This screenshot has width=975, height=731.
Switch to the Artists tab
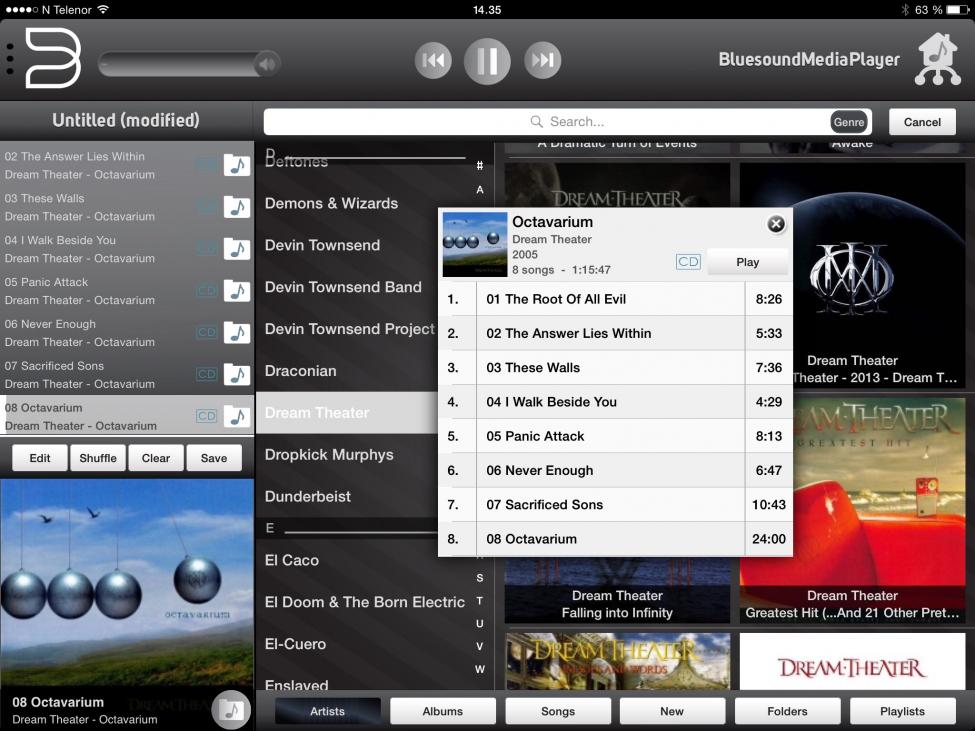(x=327, y=711)
